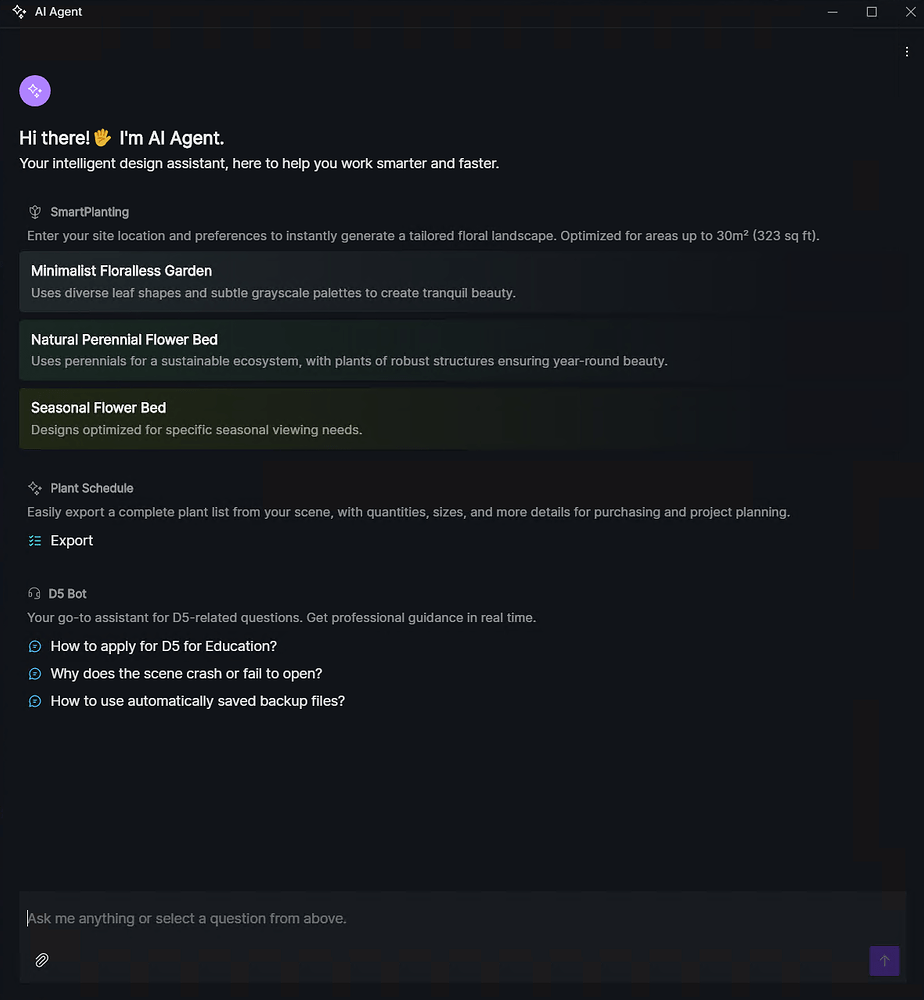Click the chat bubble icon beside crash question
This screenshot has width=924, height=1000.
[34, 674]
